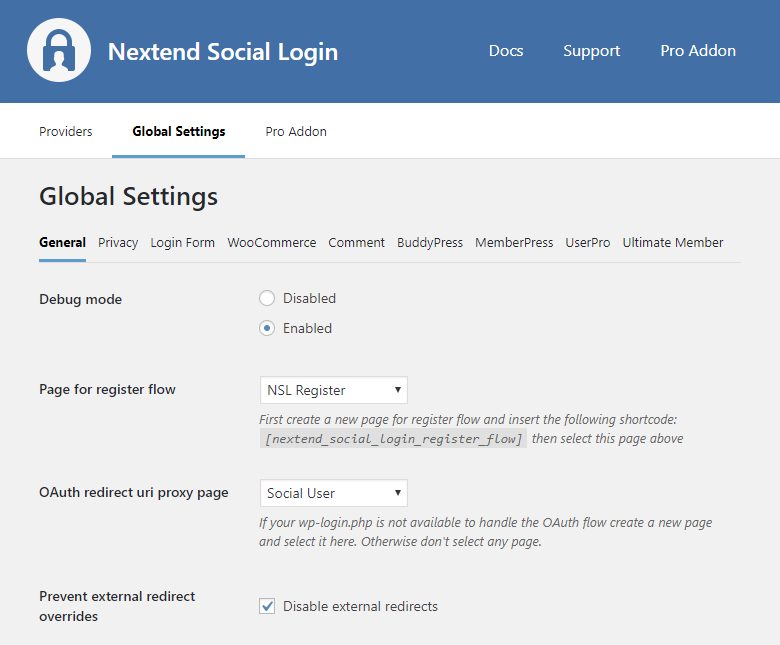The width and height of the screenshot is (780, 645).
Task: Open the Login Form sub-tab
Action: [182, 243]
